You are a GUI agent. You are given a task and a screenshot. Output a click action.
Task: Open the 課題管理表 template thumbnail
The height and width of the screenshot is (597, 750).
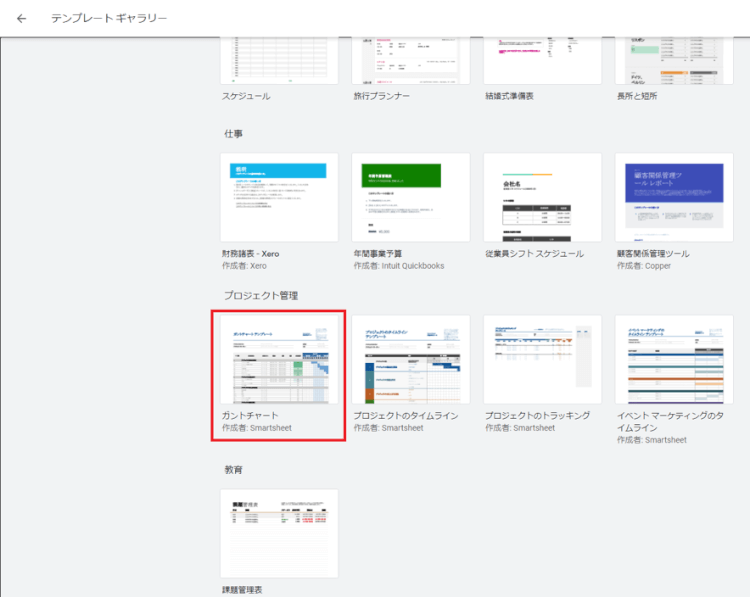click(279, 533)
